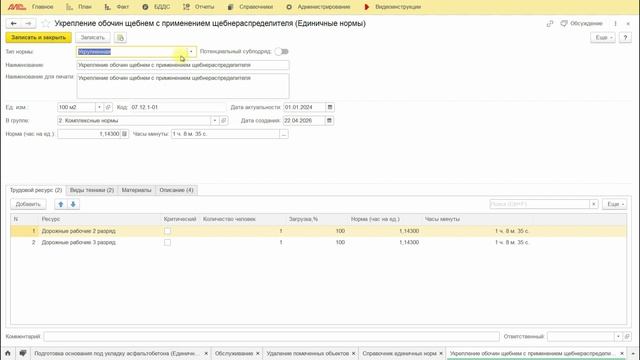Close the Справочник единичных норм tab
640x360 pixels.
(441, 353)
